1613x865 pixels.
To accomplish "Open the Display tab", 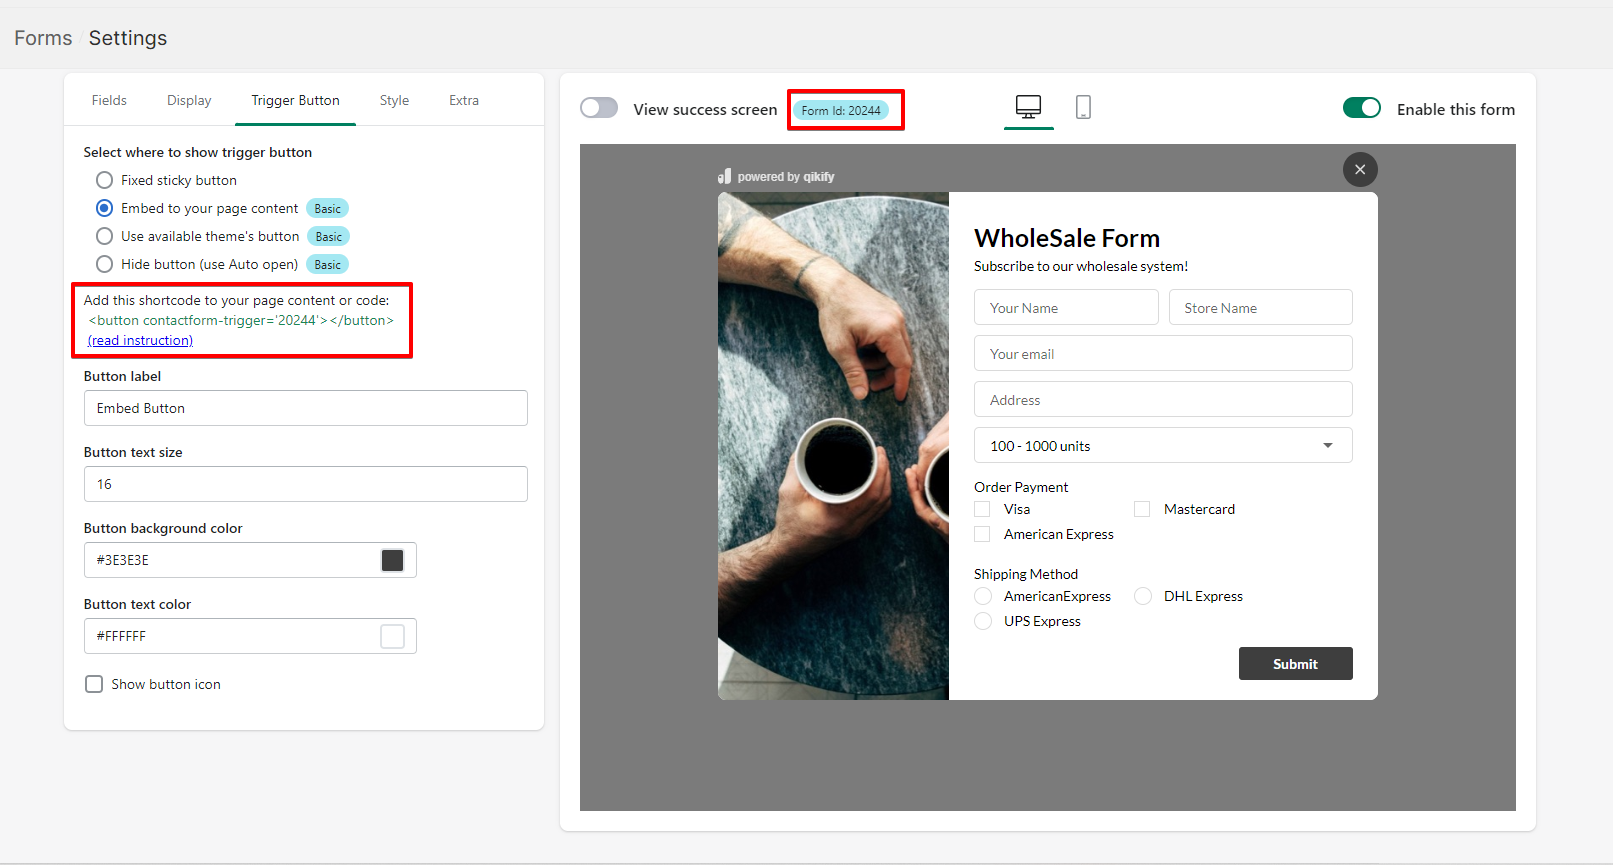I will [x=189, y=100].
